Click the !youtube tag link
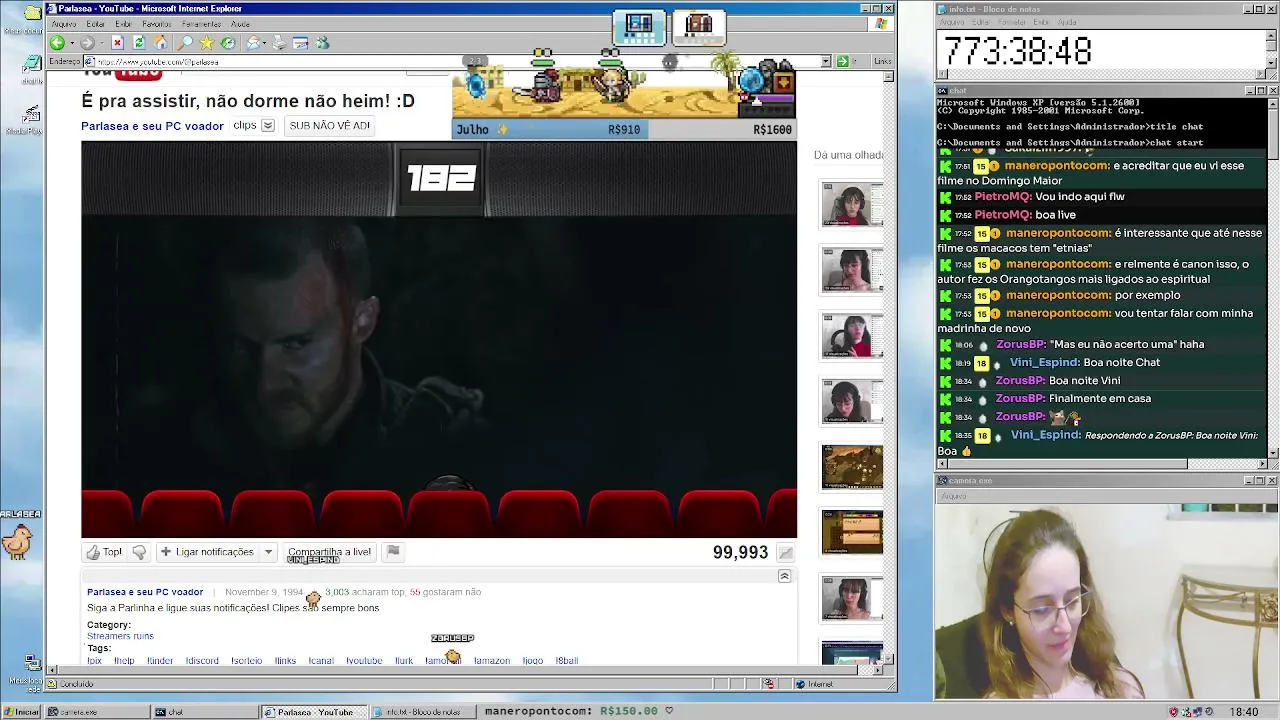The image size is (1280, 720). click(x=364, y=660)
